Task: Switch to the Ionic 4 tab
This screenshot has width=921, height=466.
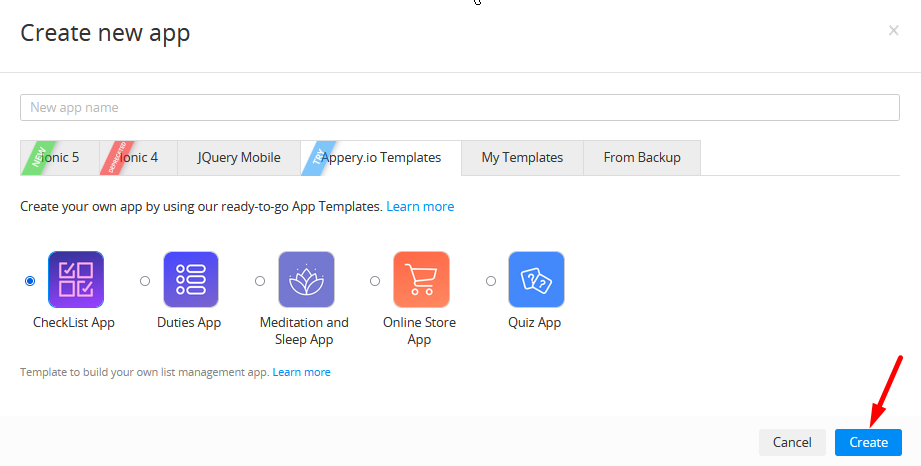Action: (138, 157)
